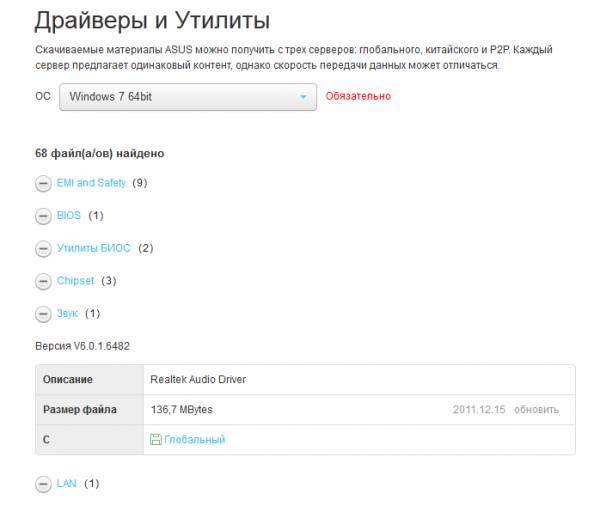The height and width of the screenshot is (506, 600).
Task: Toggle the Chipset section minus icon
Action: (x=43, y=282)
